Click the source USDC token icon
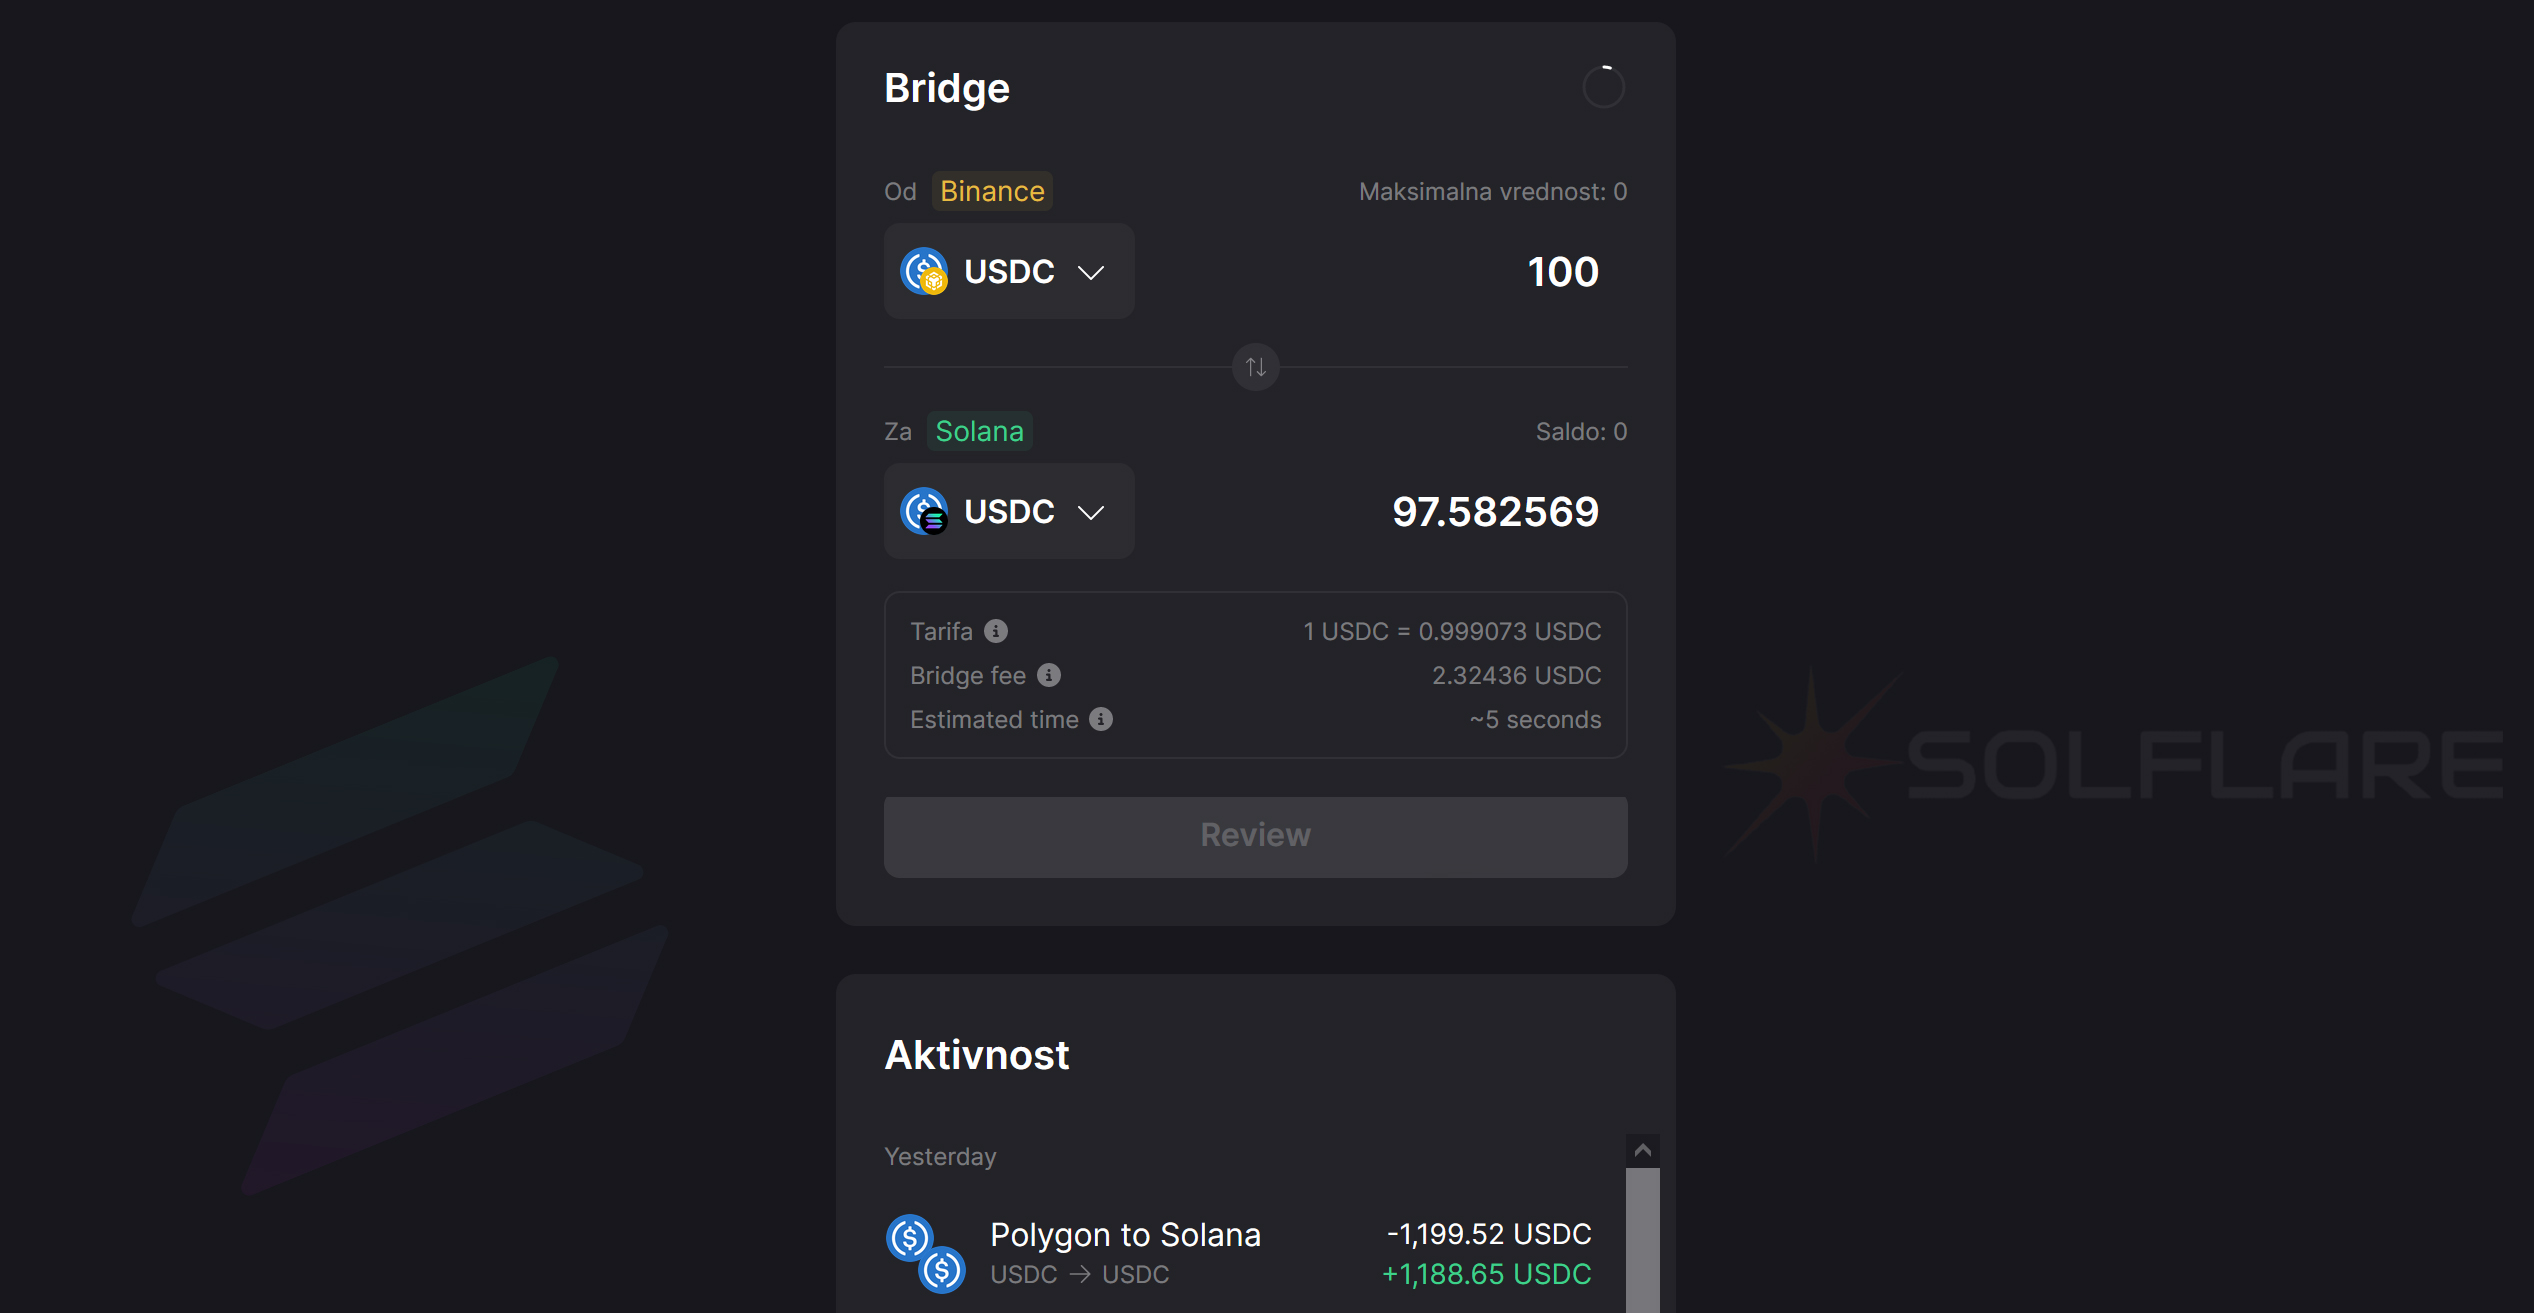Screen dimensions: 2534x1313 [x=924, y=271]
